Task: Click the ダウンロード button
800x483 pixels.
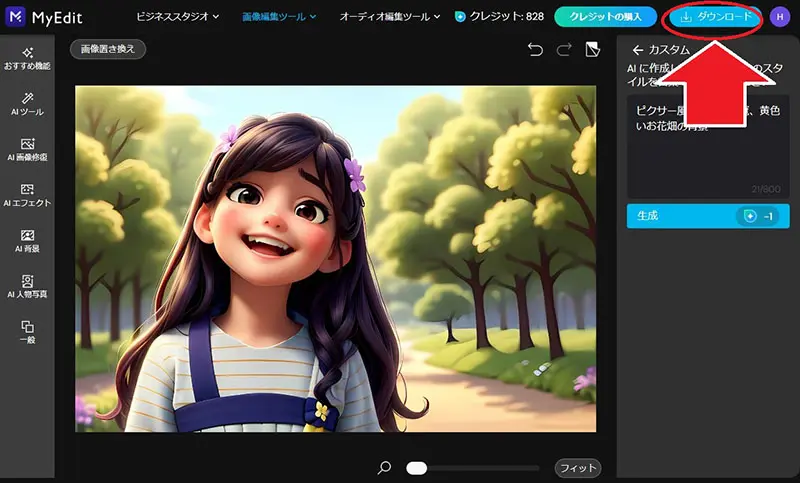Action: (x=716, y=17)
